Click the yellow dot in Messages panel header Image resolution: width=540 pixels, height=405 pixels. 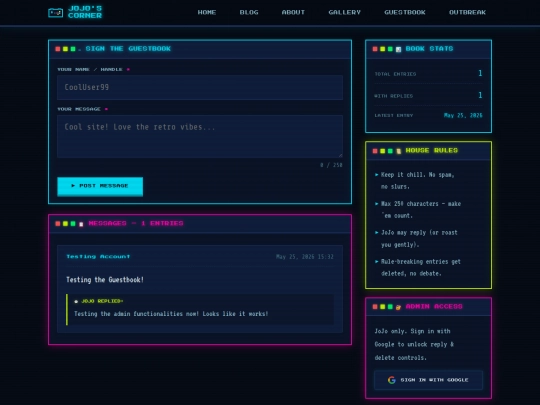point(65,224)
